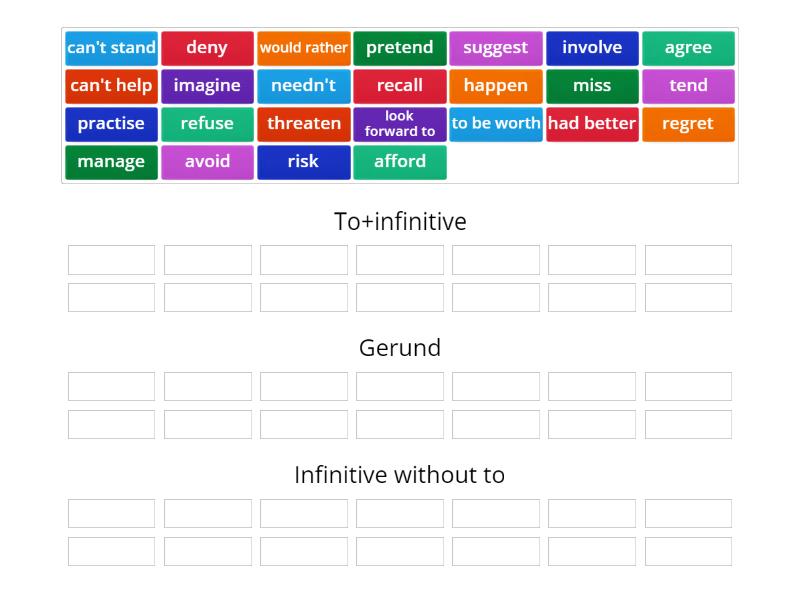
Task: Select the "look forward to" tile
Action: coord(400,123)
